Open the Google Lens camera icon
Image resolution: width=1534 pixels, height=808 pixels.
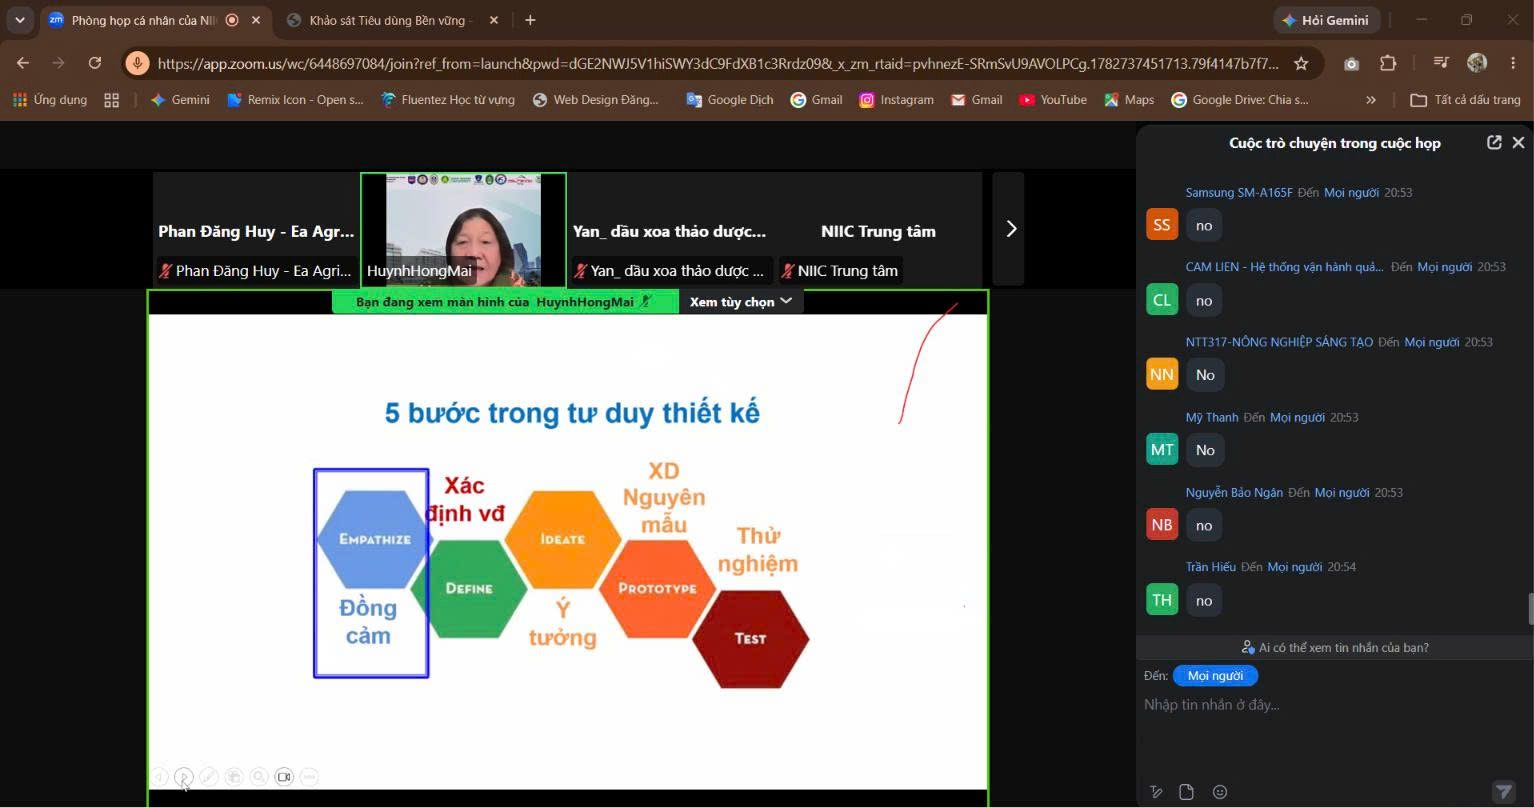coord(1351,63)
